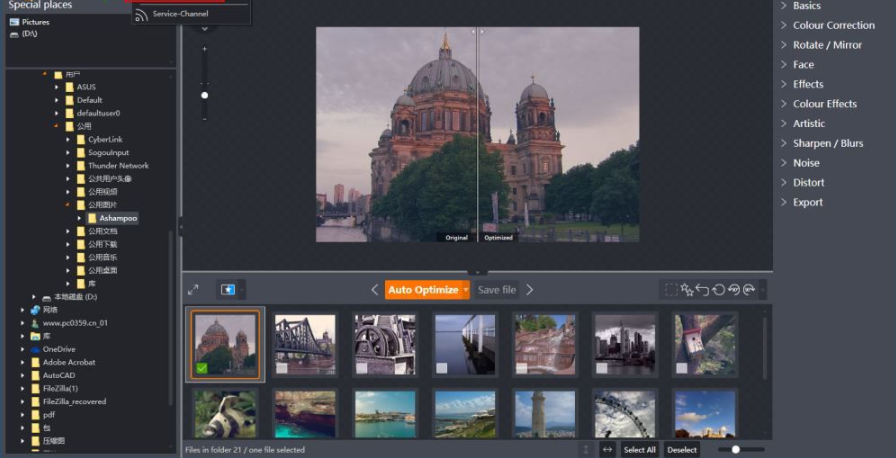
Task: Click the dashed rectangle selection icon
Action: point(672,290)
